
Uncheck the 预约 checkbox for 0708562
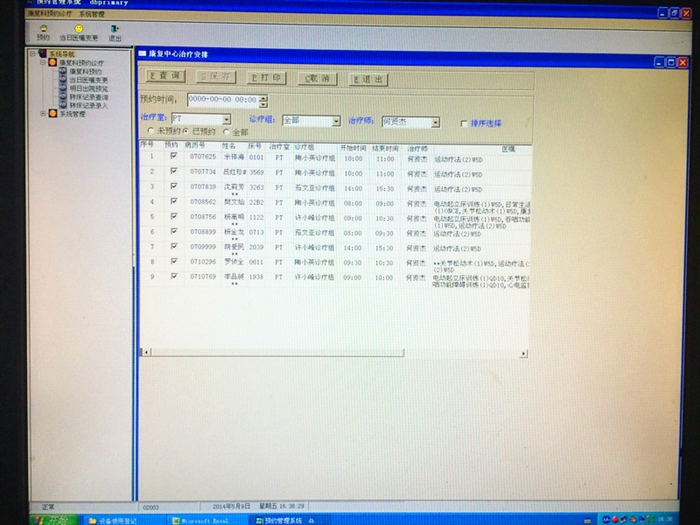[174, 201]
